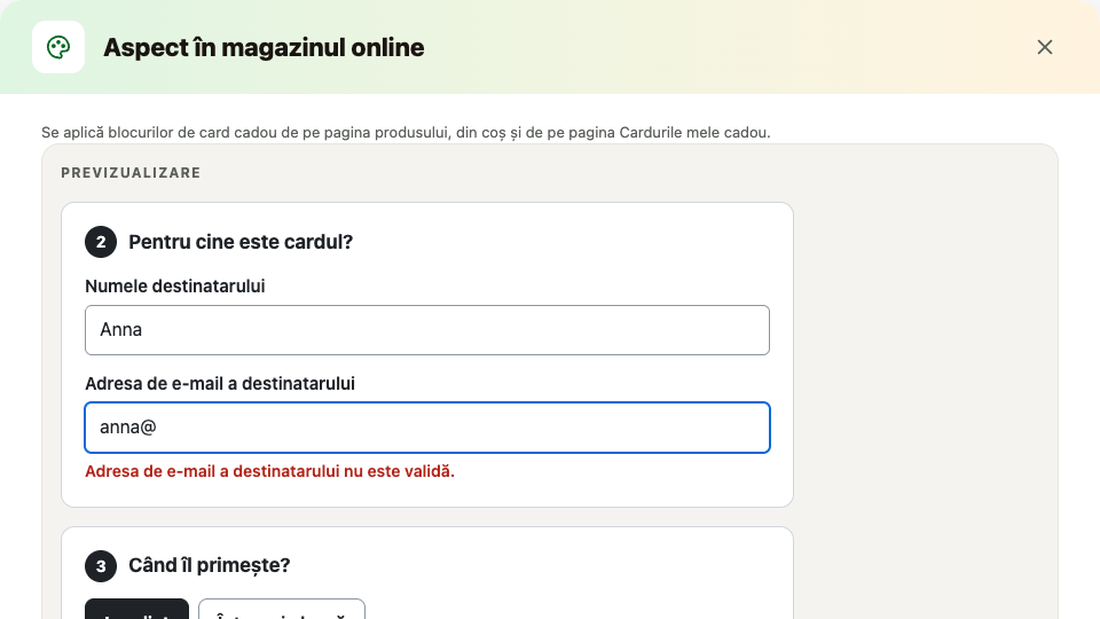The width and height of the screenshot is (1100, 619).
Task: Click the description starting Se aplică blocurilor
Action: (x=405, y=133)
